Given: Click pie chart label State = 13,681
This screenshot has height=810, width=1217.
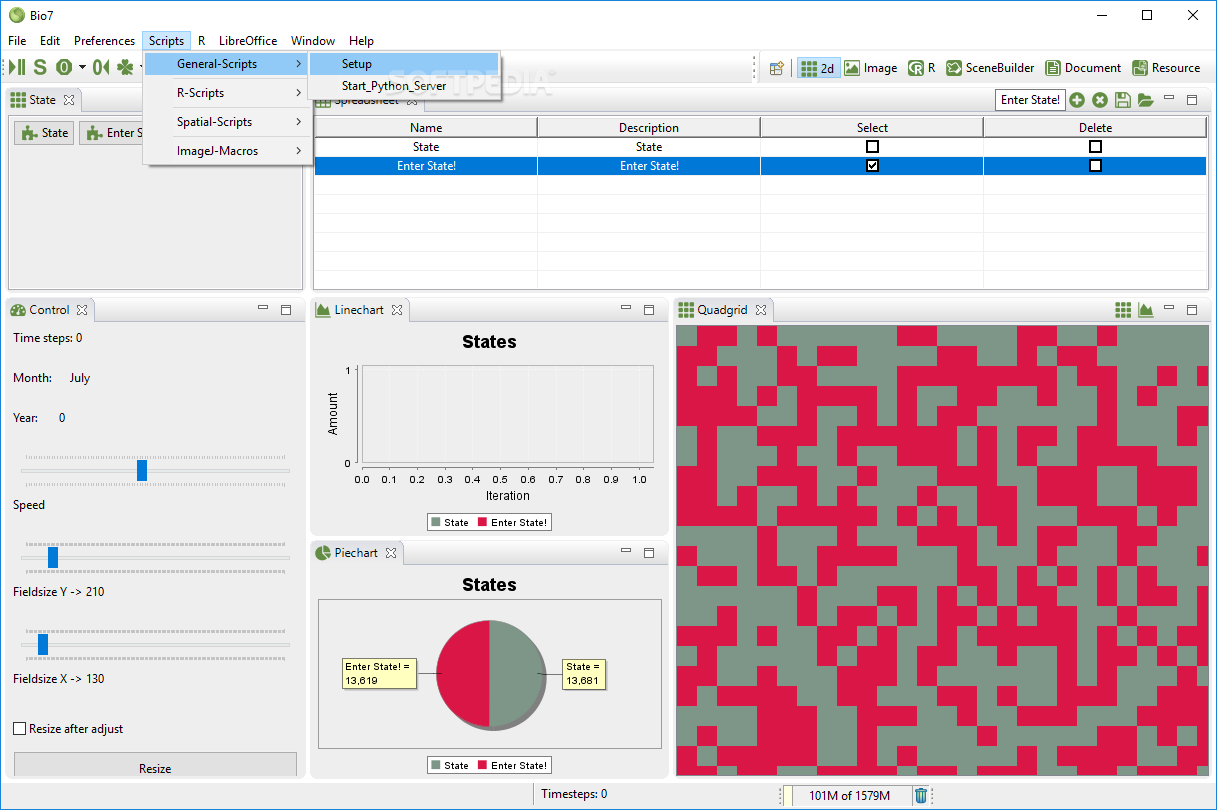Looking at the screenshot, I should tap(583, 674).
